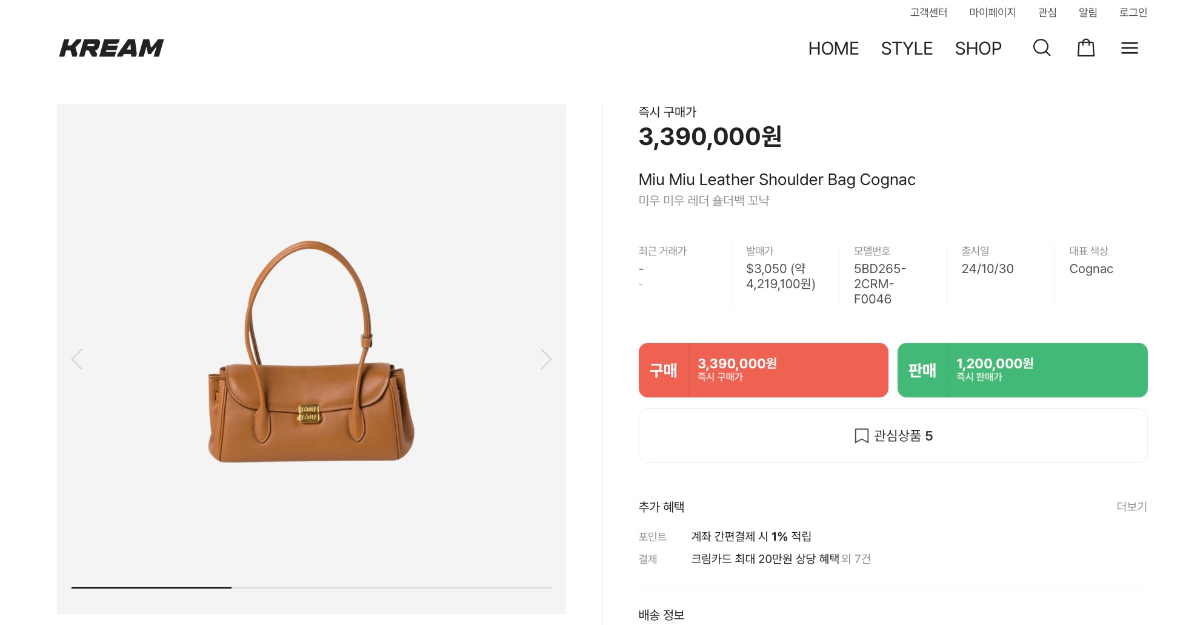Expand 추가 혜택 with 더보기
This screenshot has height=625, width=1200.
click(x=1131, y=507)
